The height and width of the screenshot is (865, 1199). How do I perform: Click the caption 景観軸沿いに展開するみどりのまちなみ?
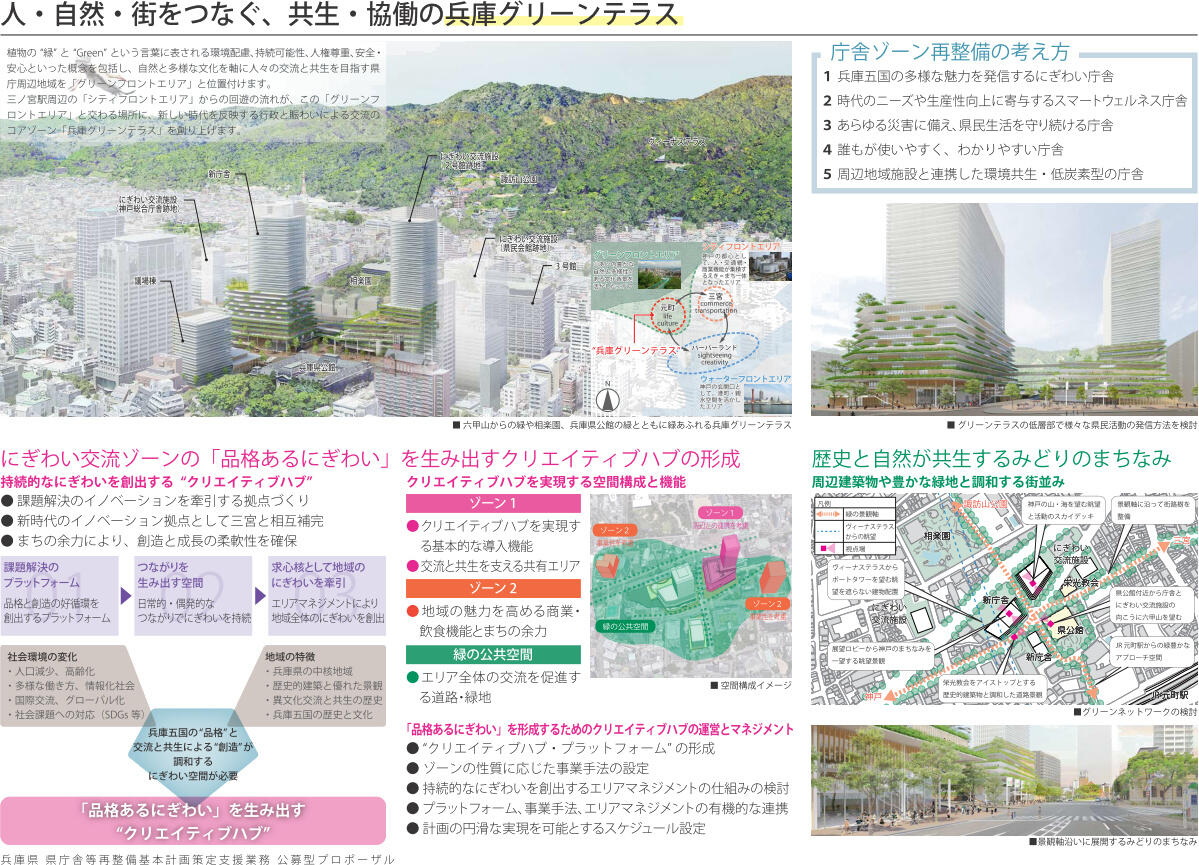tap(1113, 841)
